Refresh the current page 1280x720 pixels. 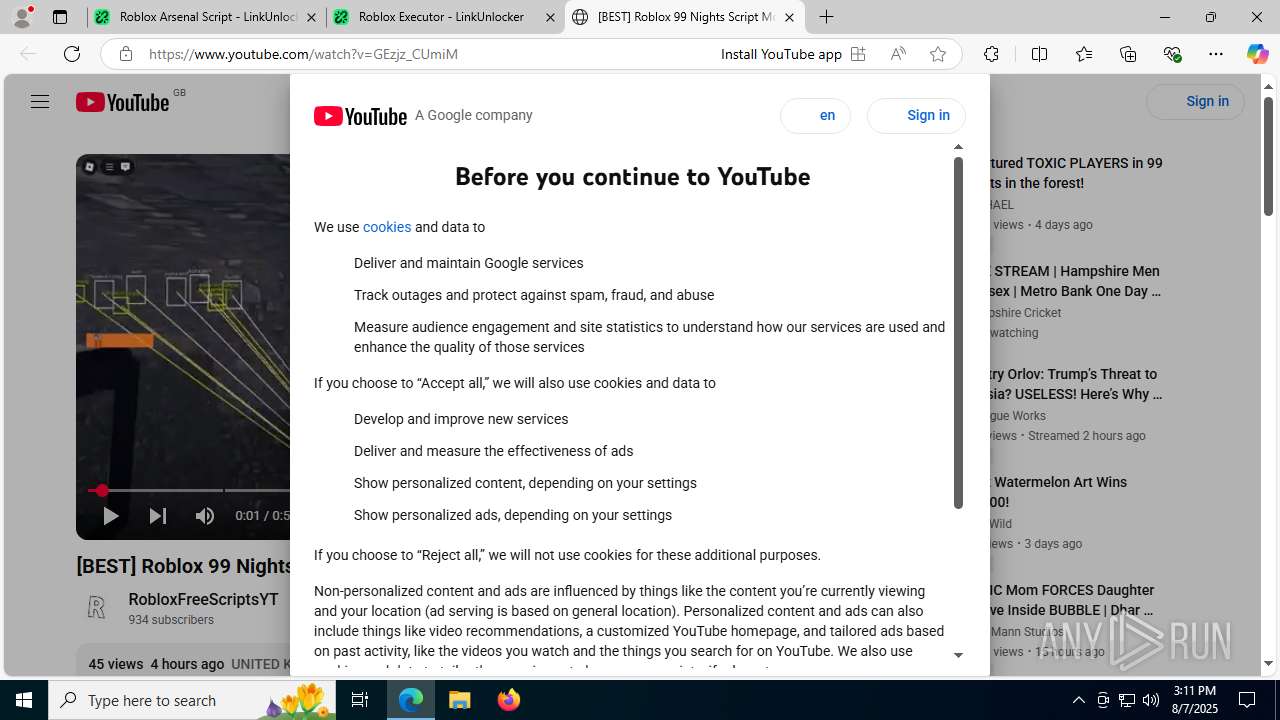(x=72, y=54)
